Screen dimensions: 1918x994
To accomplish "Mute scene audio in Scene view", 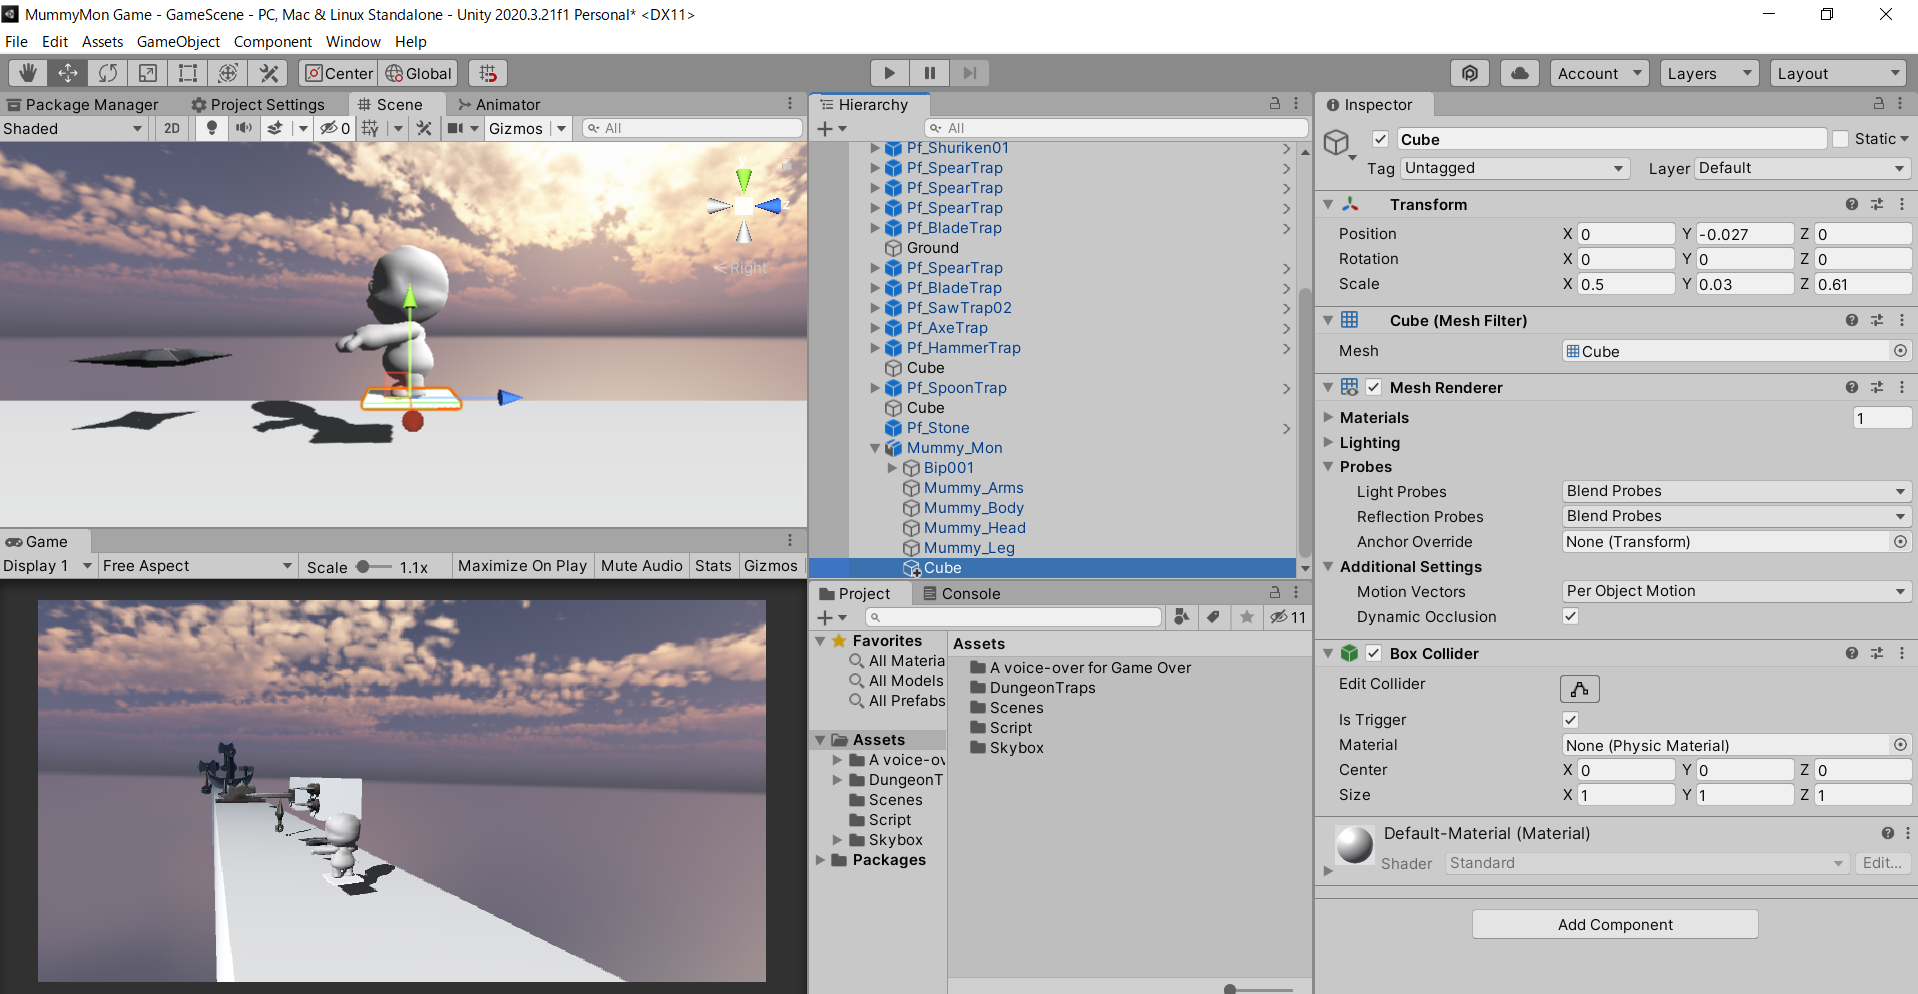I will (x=243, y=128).
